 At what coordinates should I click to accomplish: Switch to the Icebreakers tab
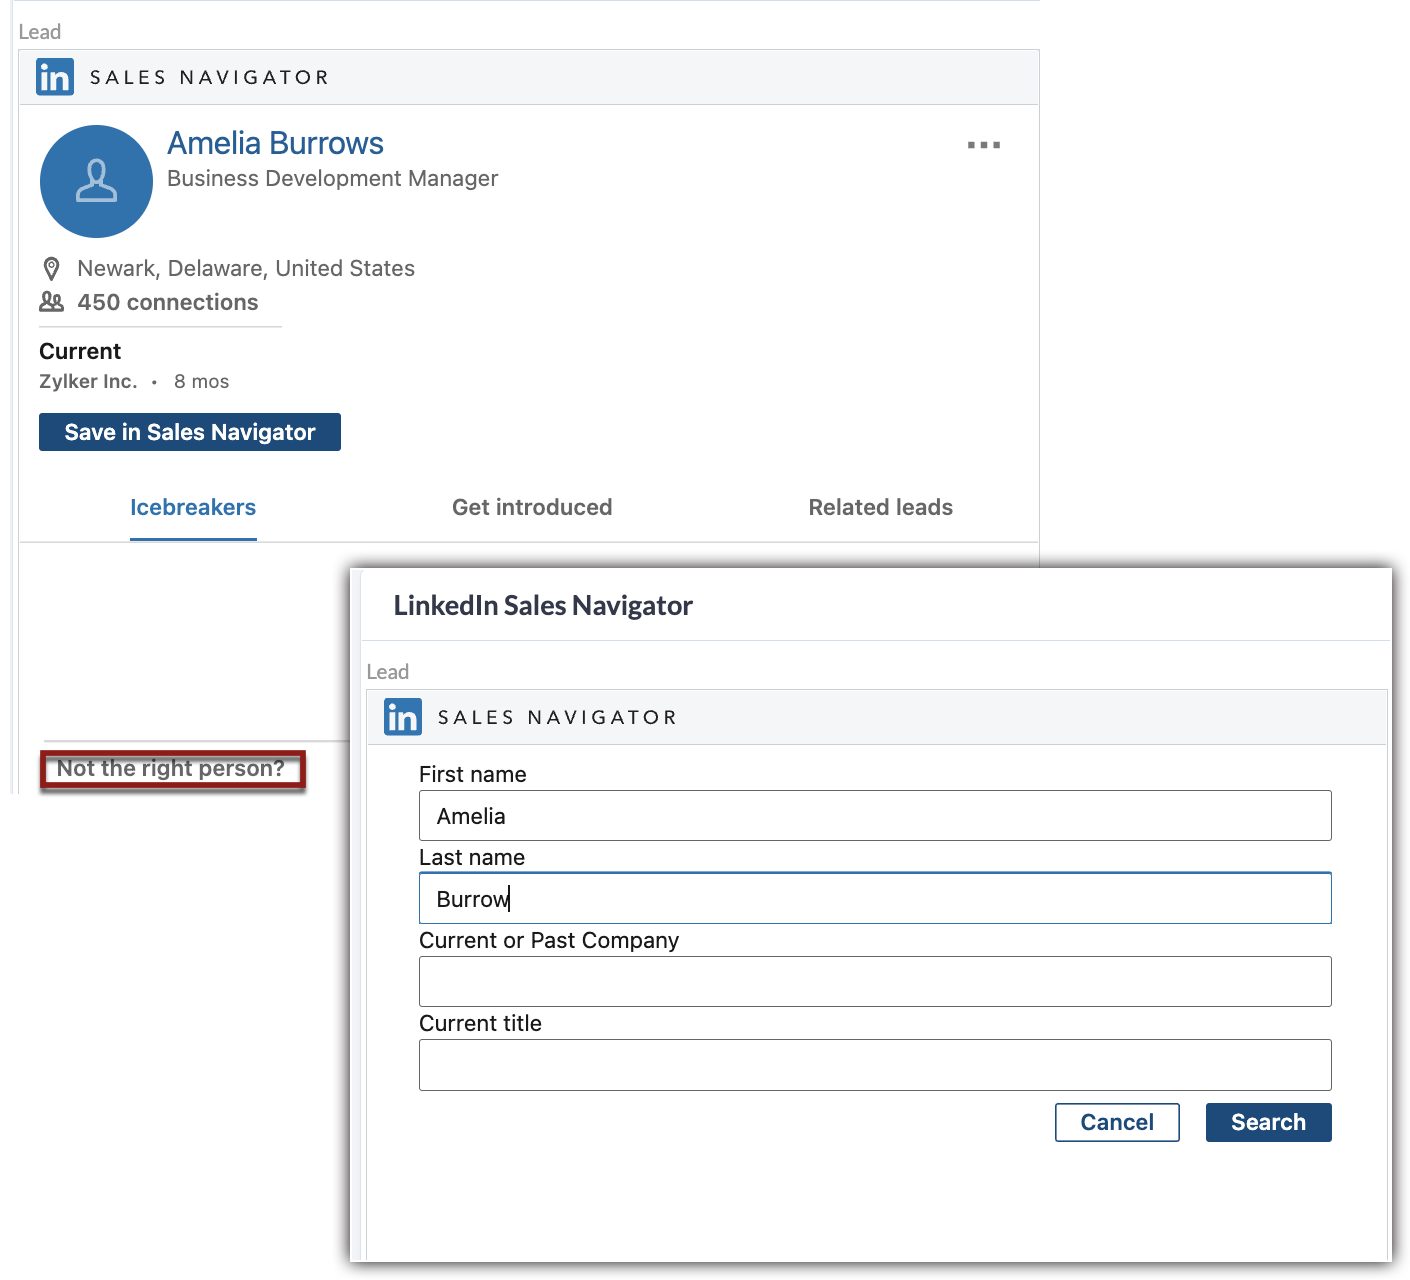pyautogui.click(x=193, y=507)
